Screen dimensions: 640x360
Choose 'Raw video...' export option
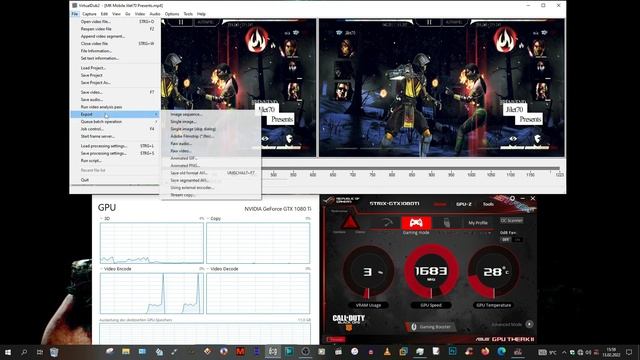pyautogui.click(x=211, y=151)
